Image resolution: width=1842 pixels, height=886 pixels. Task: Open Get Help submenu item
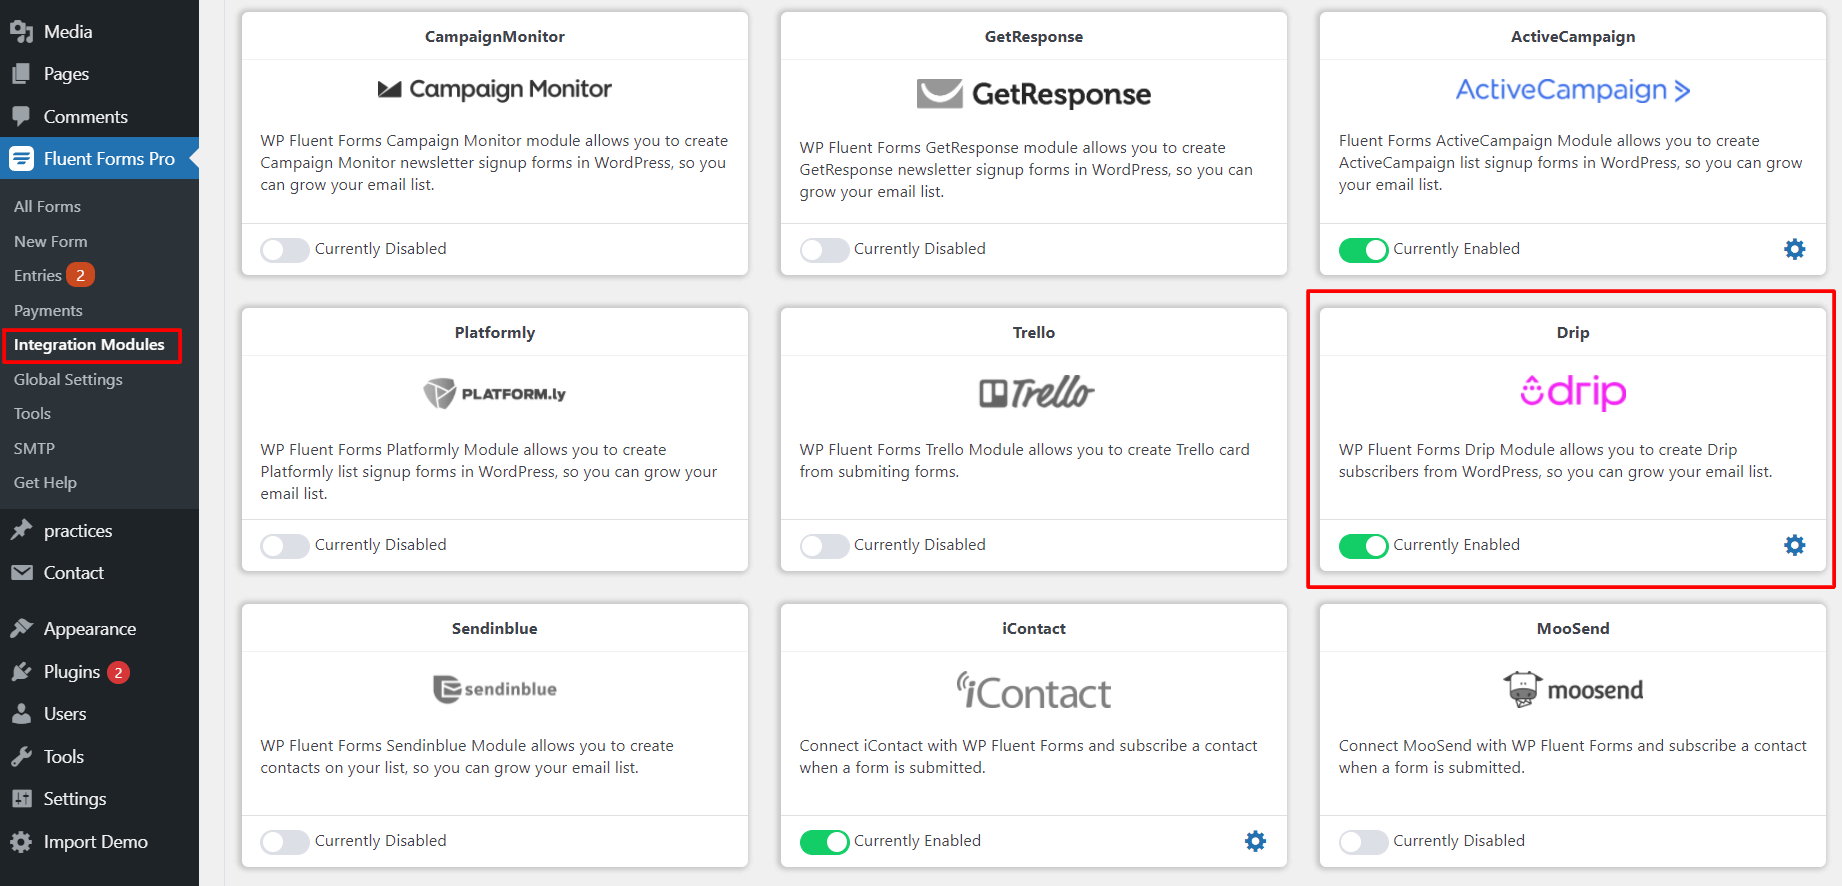pyautogui.click(x=45, y=482)
